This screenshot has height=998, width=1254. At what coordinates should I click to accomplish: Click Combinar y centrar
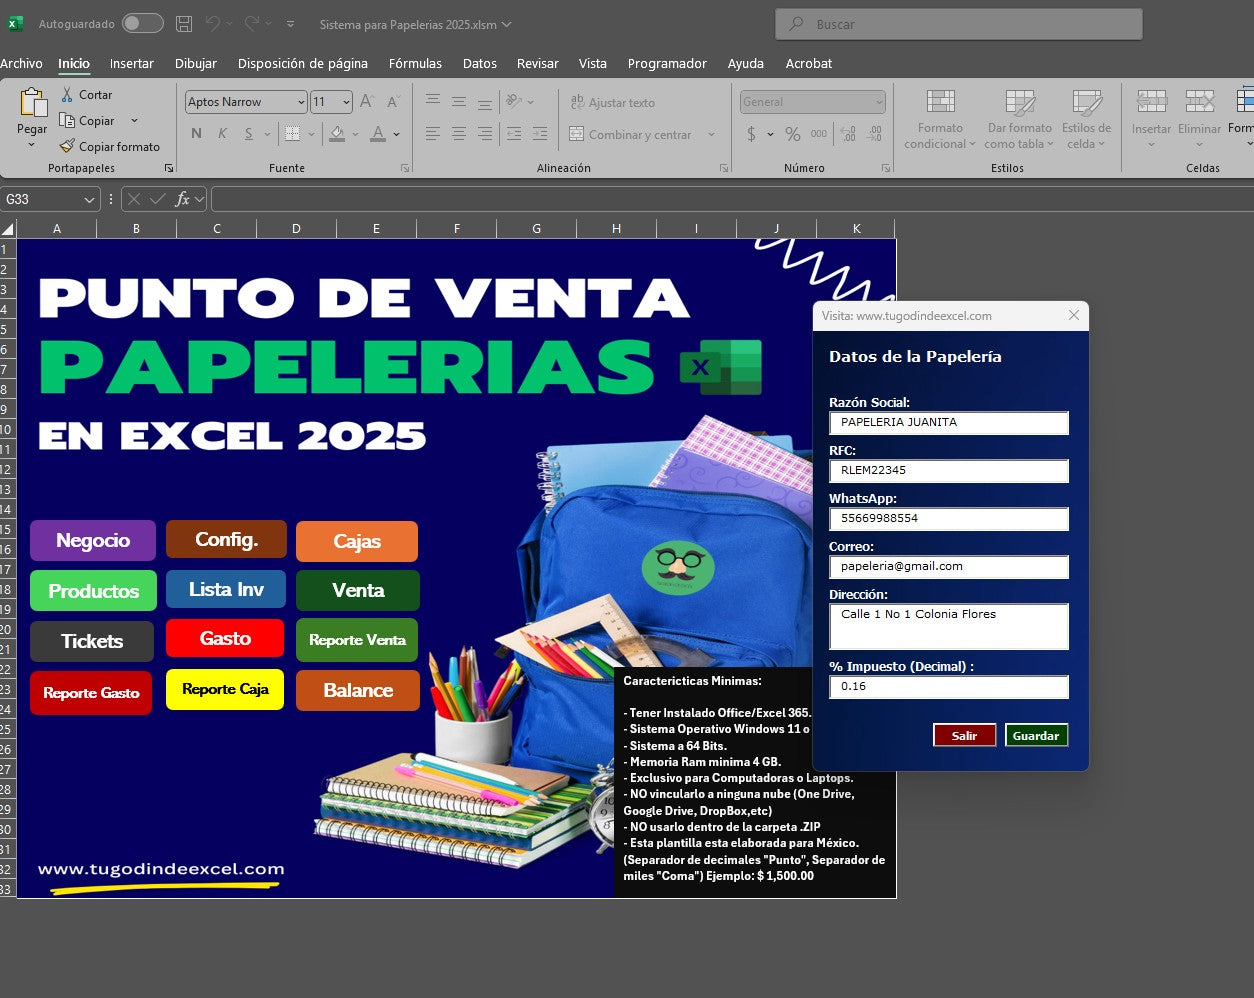[631, 134]
